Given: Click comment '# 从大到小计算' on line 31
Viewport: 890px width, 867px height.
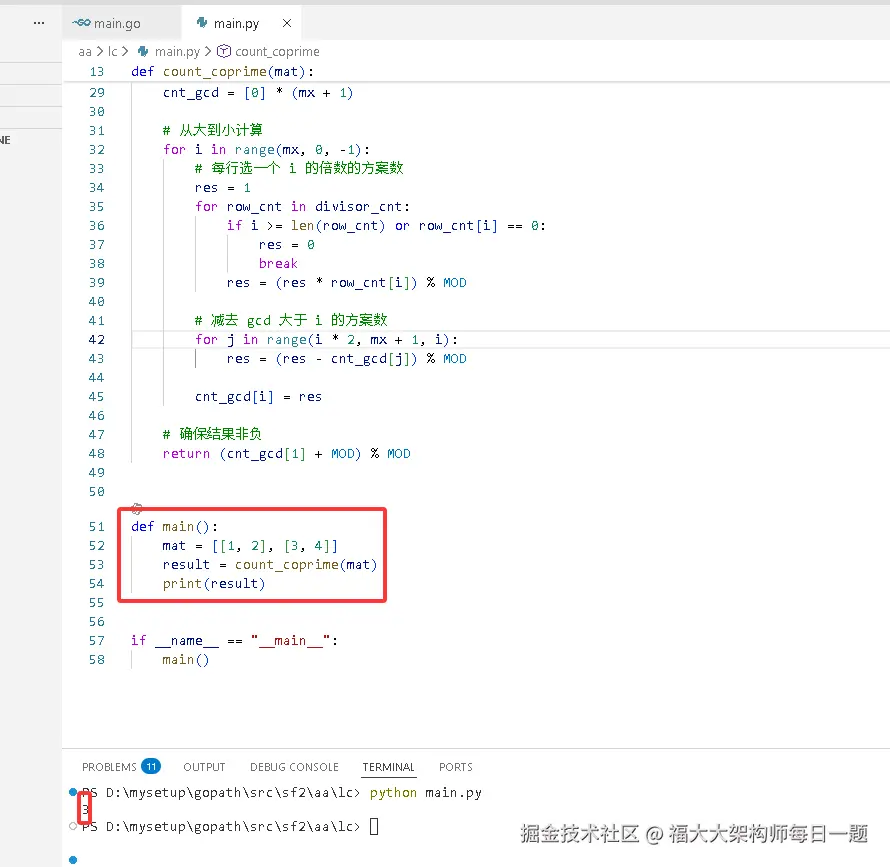Looking at the screenshot, I should 212,131.
